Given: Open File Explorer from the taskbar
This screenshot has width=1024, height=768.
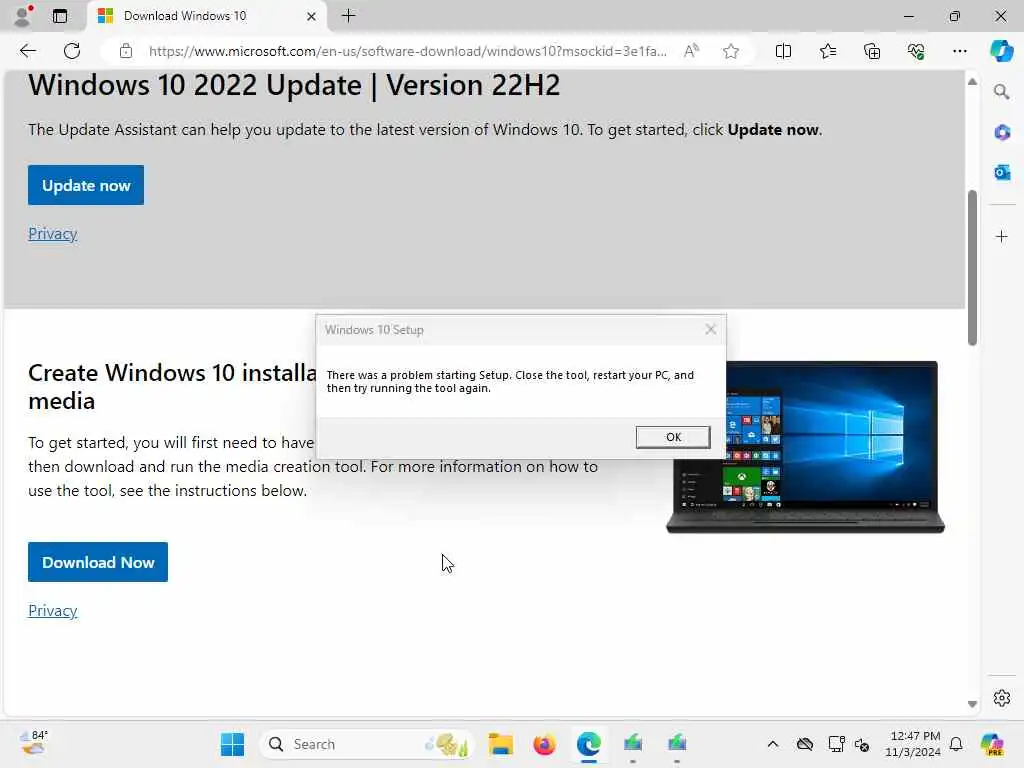Looking at the screenshot, I should point(501,744).
